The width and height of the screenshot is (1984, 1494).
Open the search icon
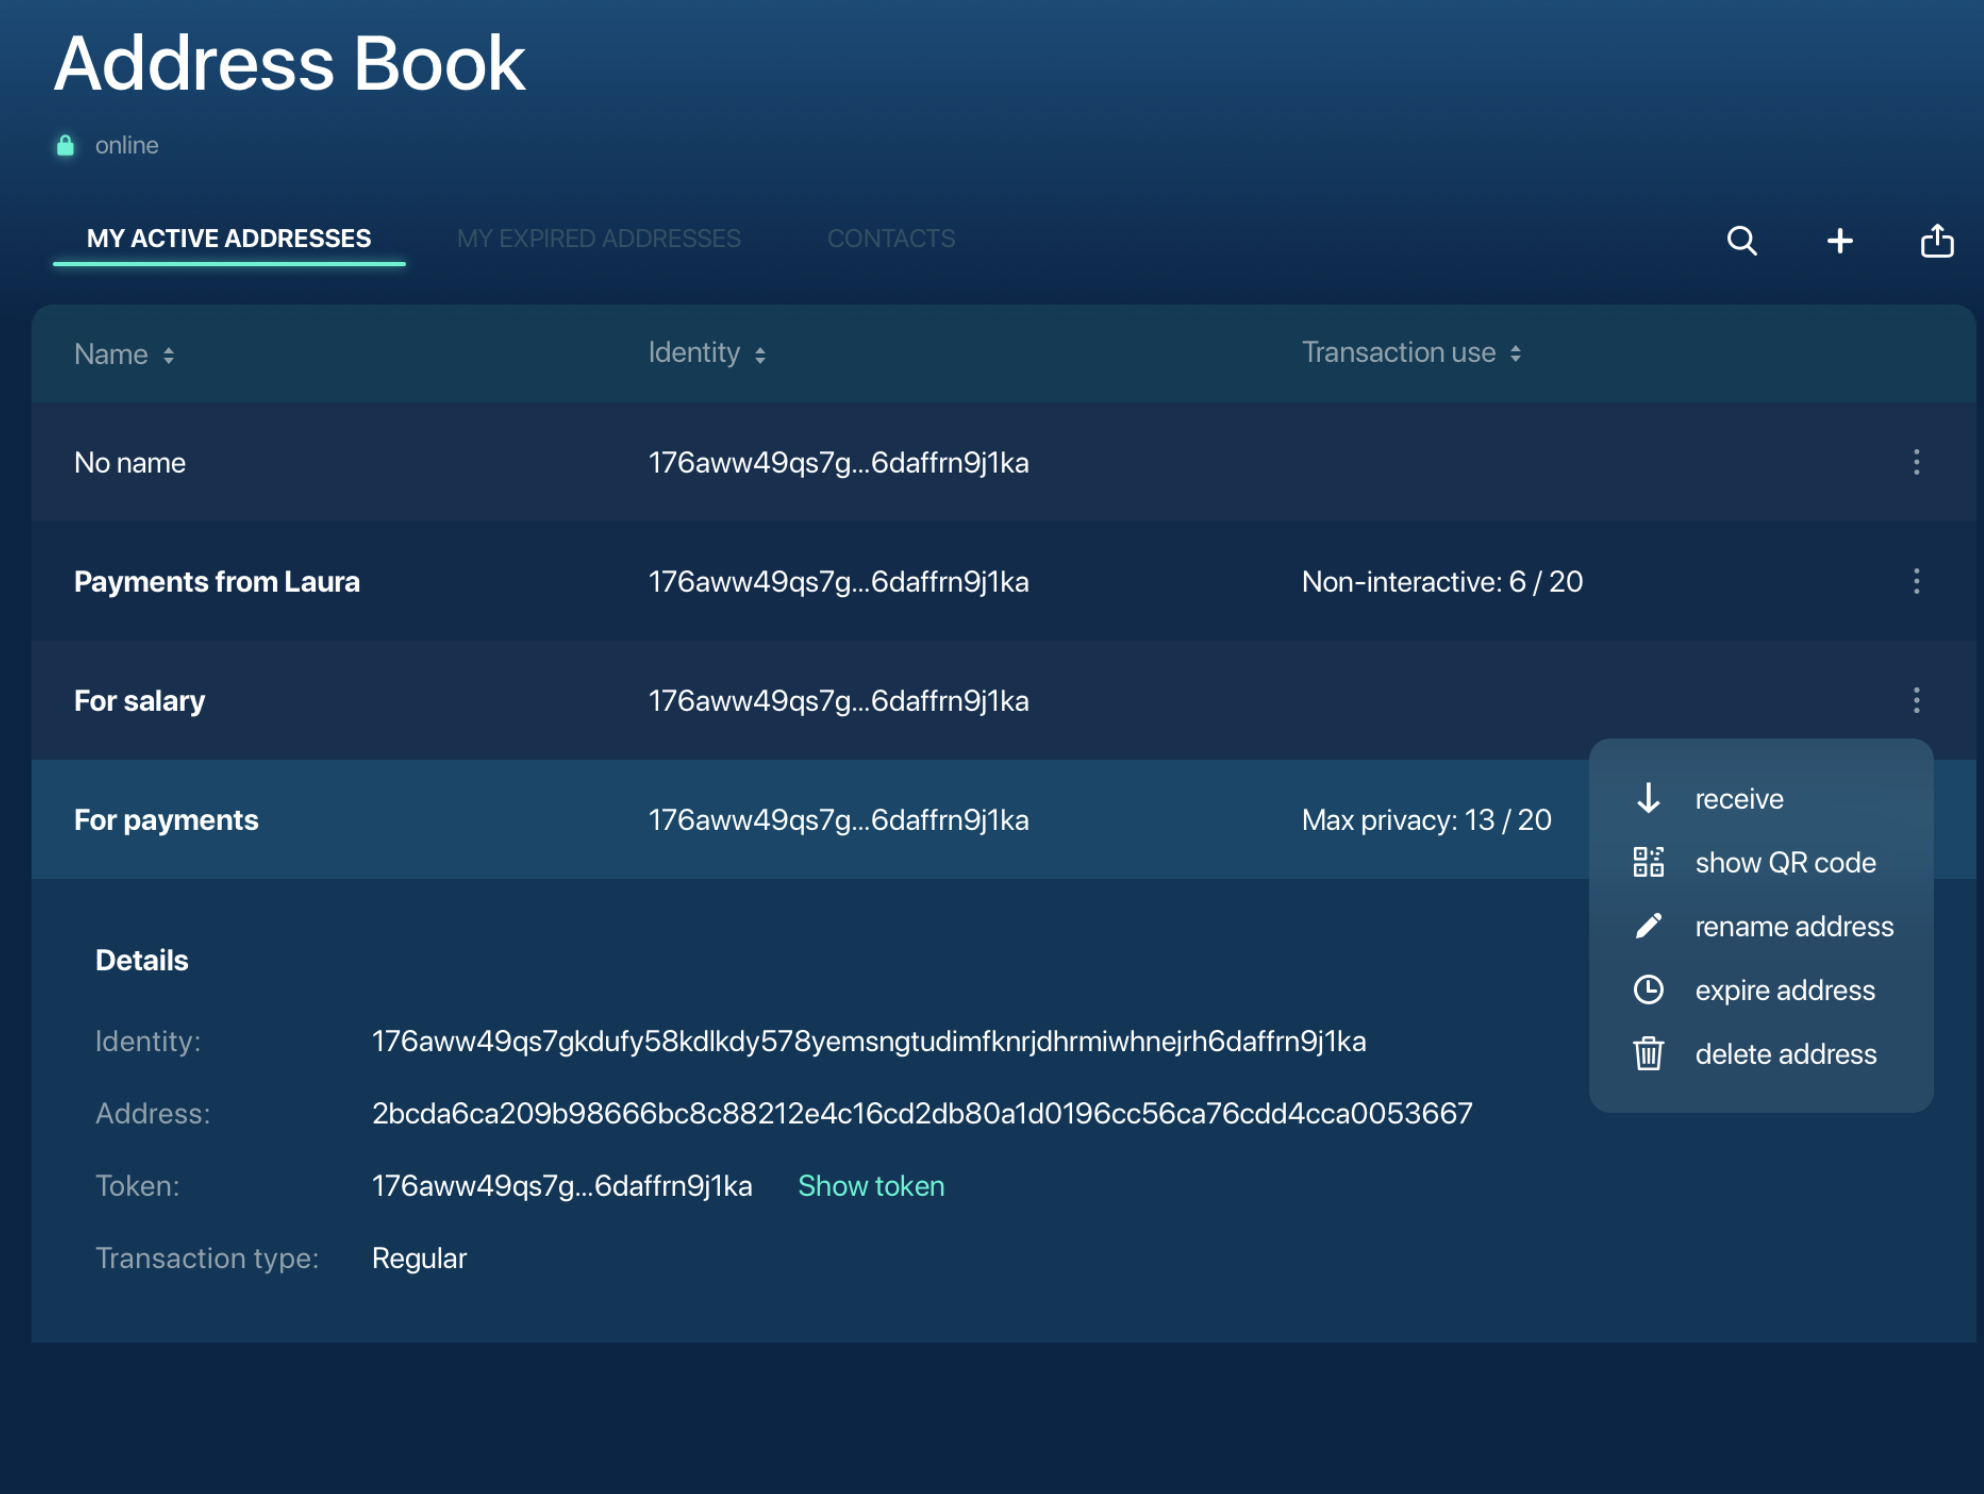click(1742, 241)
